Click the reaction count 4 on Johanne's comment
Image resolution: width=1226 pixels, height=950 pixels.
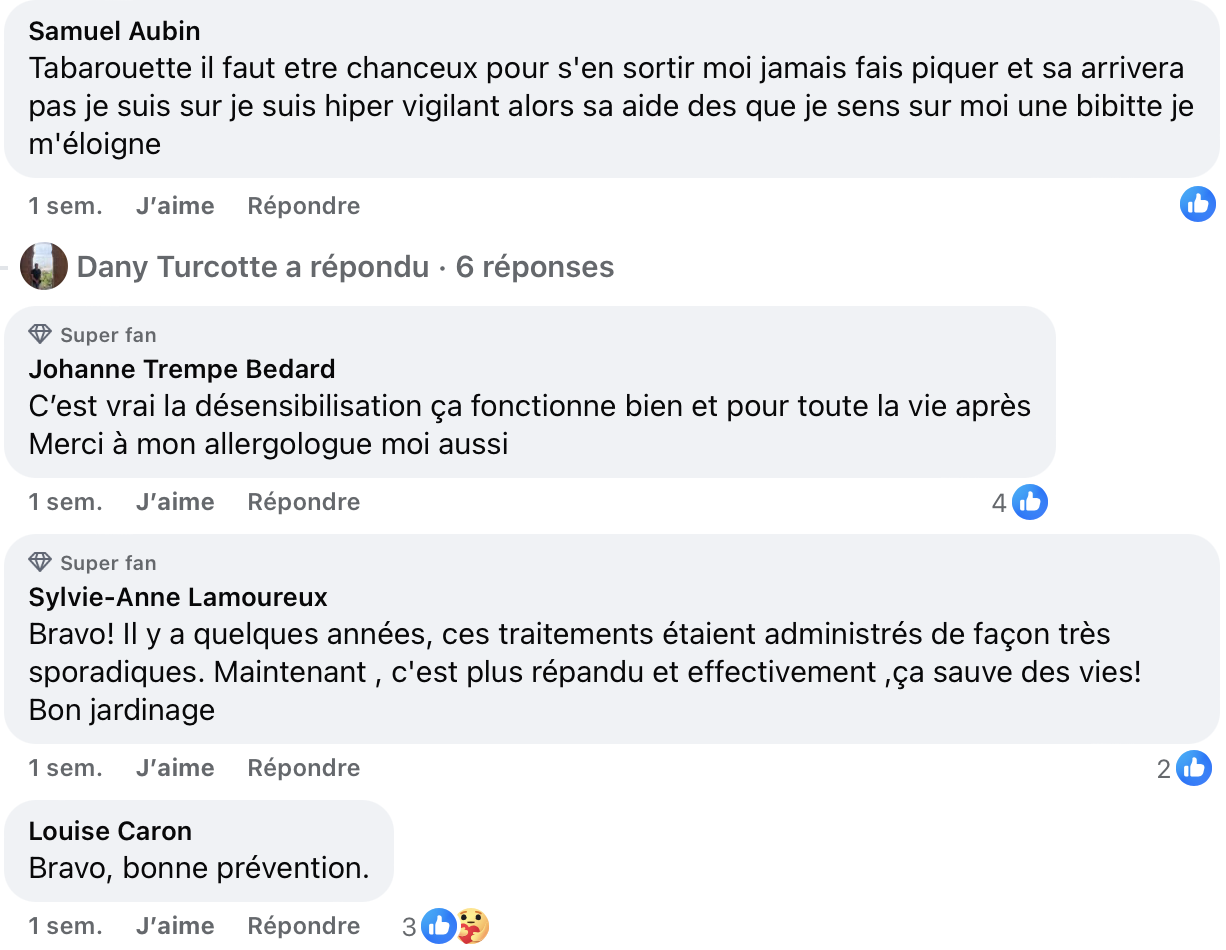point(998,501)
